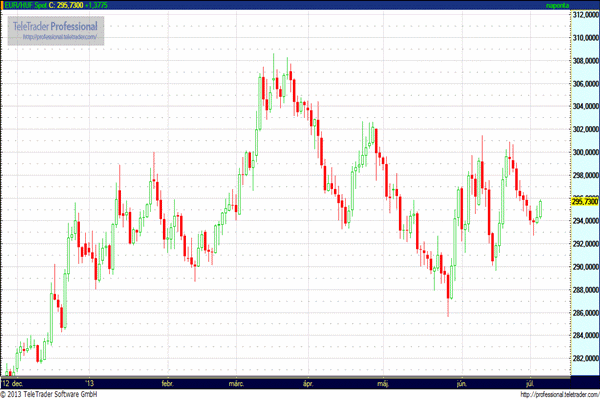
Task: Select the '12 dec. time axis label
Action: (12, 382)
